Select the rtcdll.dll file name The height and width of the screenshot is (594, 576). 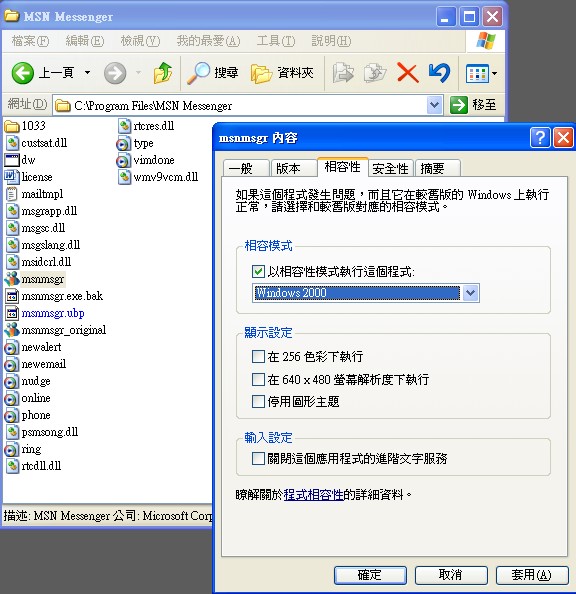(x=41, y=466)
